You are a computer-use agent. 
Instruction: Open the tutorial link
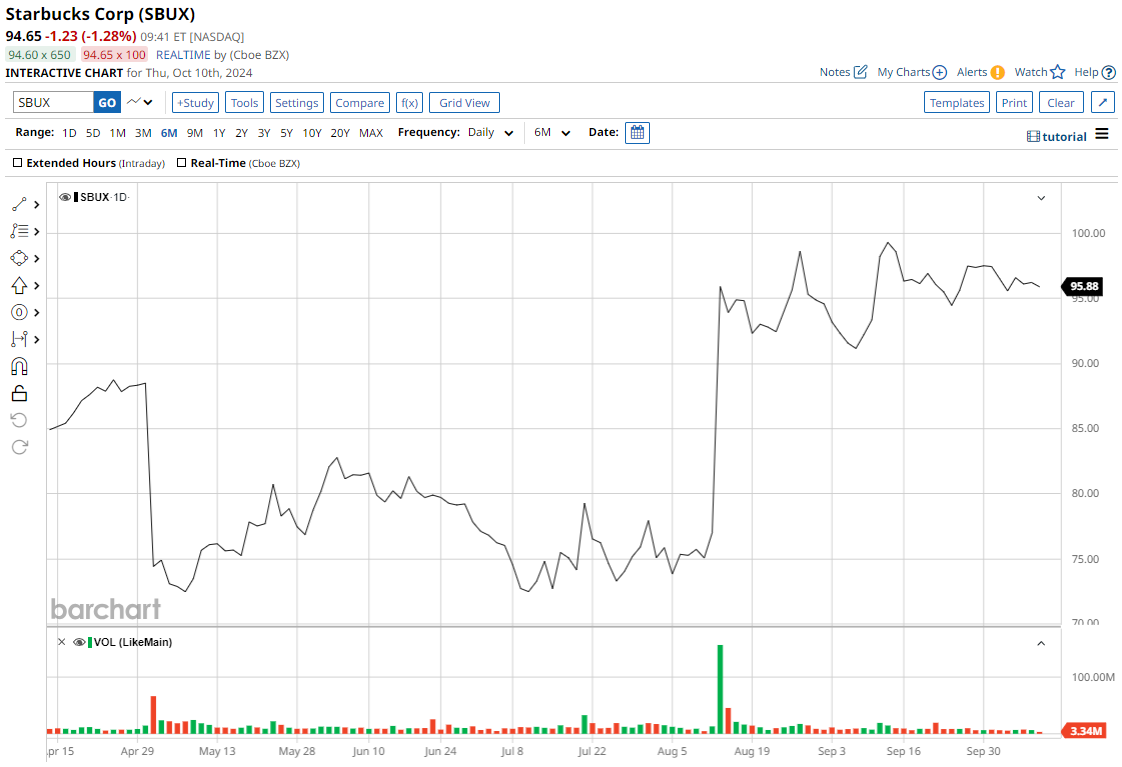(x=1056, y=137)
